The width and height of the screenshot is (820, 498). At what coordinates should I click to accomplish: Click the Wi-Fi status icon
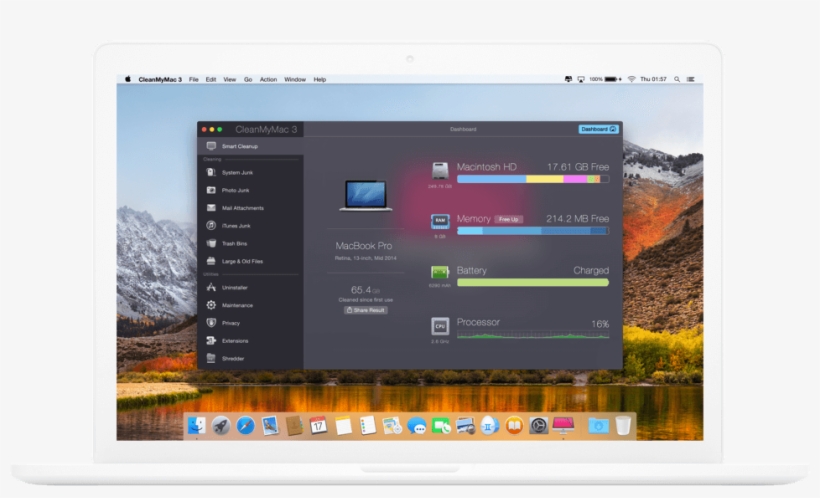[x=632, y=80]
